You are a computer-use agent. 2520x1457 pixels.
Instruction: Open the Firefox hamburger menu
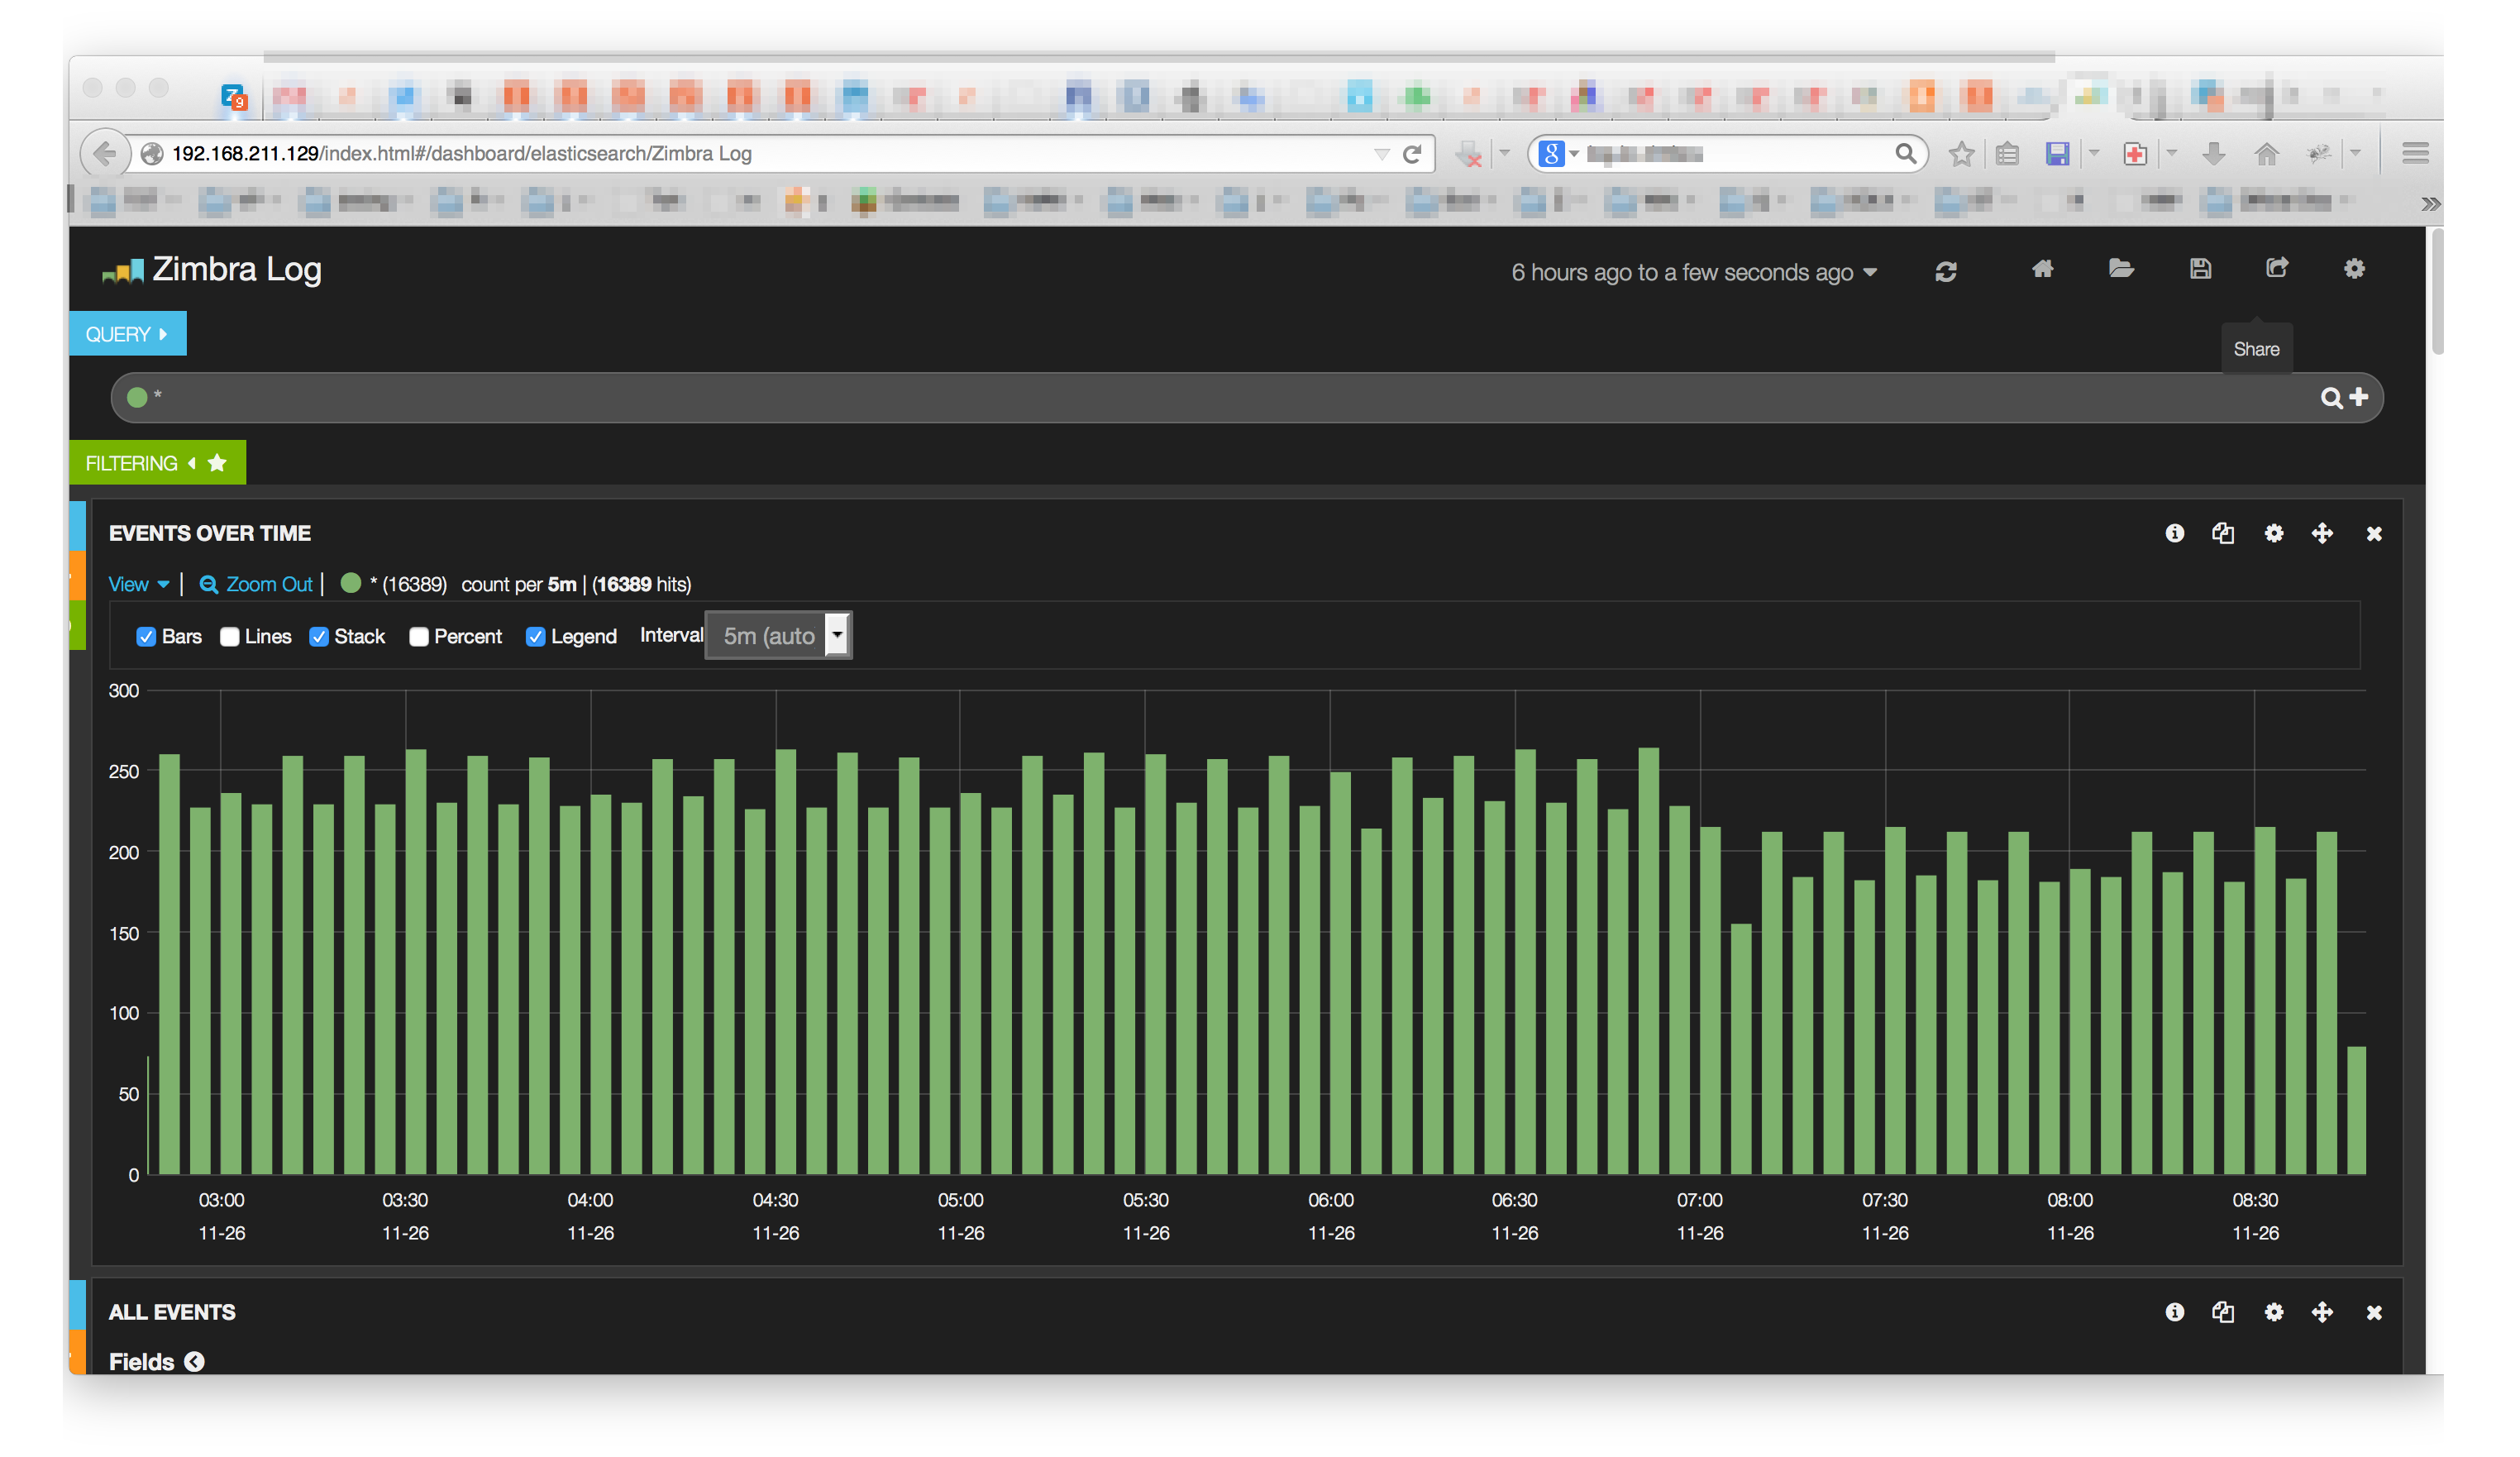[x=2414, y=154]
